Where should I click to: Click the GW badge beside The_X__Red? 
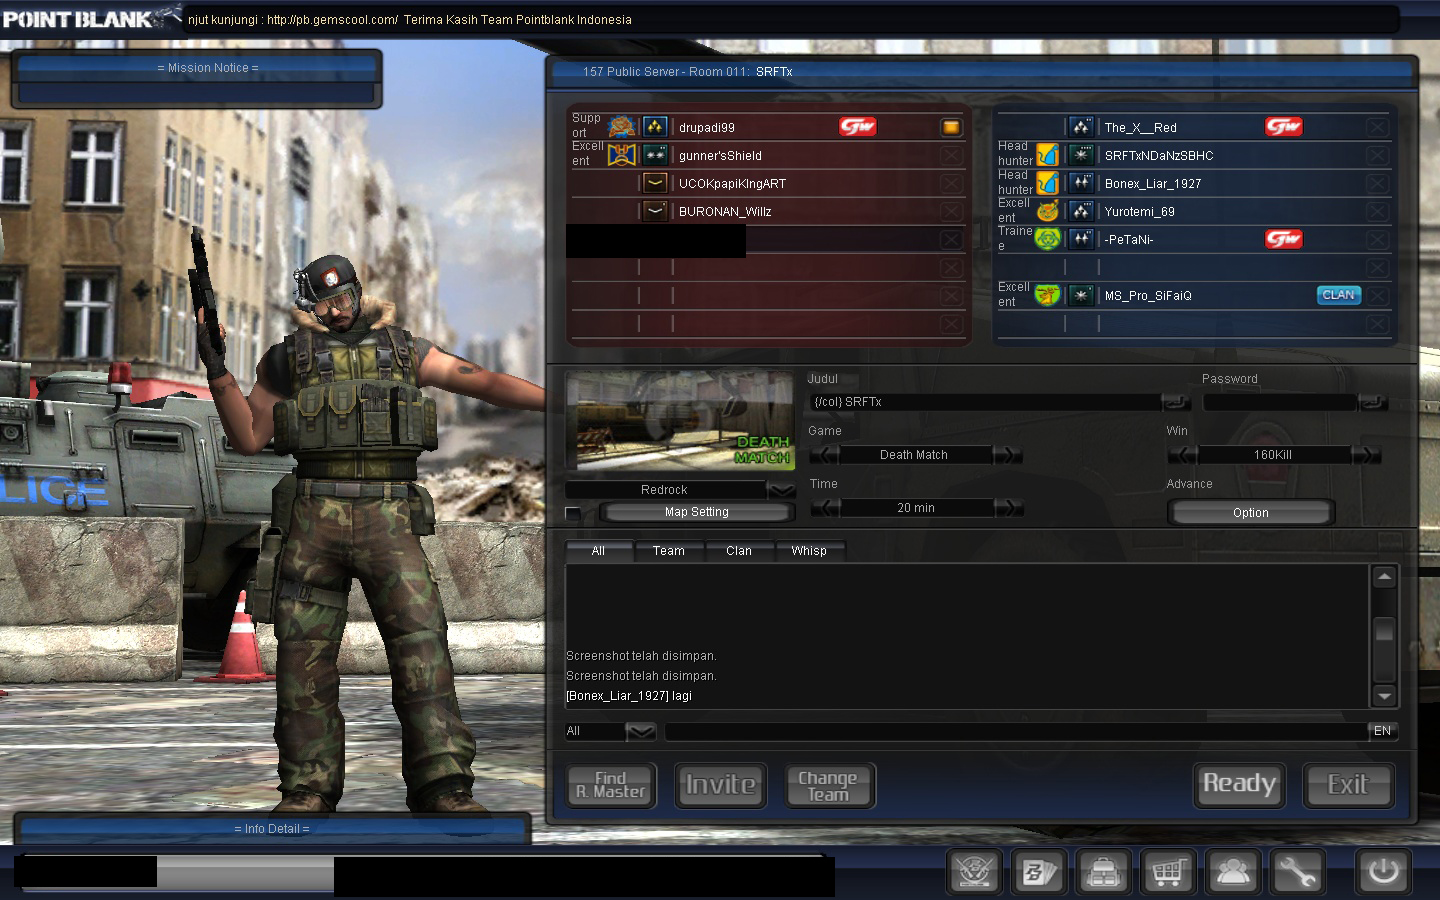1283,127
